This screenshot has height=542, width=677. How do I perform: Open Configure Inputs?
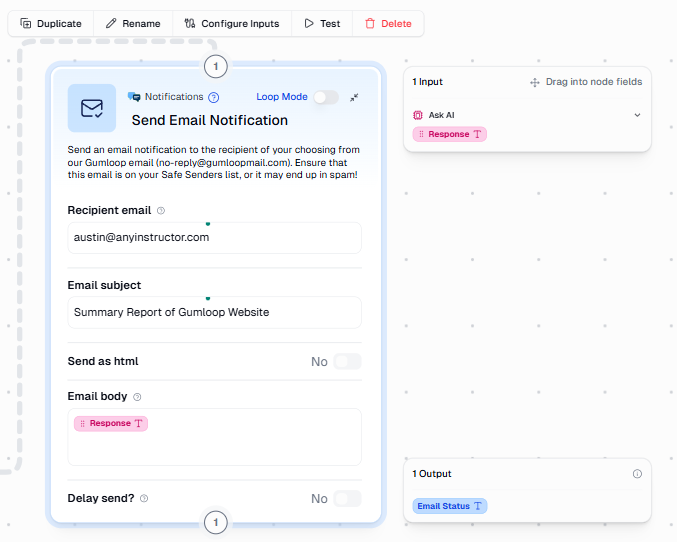pos(232,23)
